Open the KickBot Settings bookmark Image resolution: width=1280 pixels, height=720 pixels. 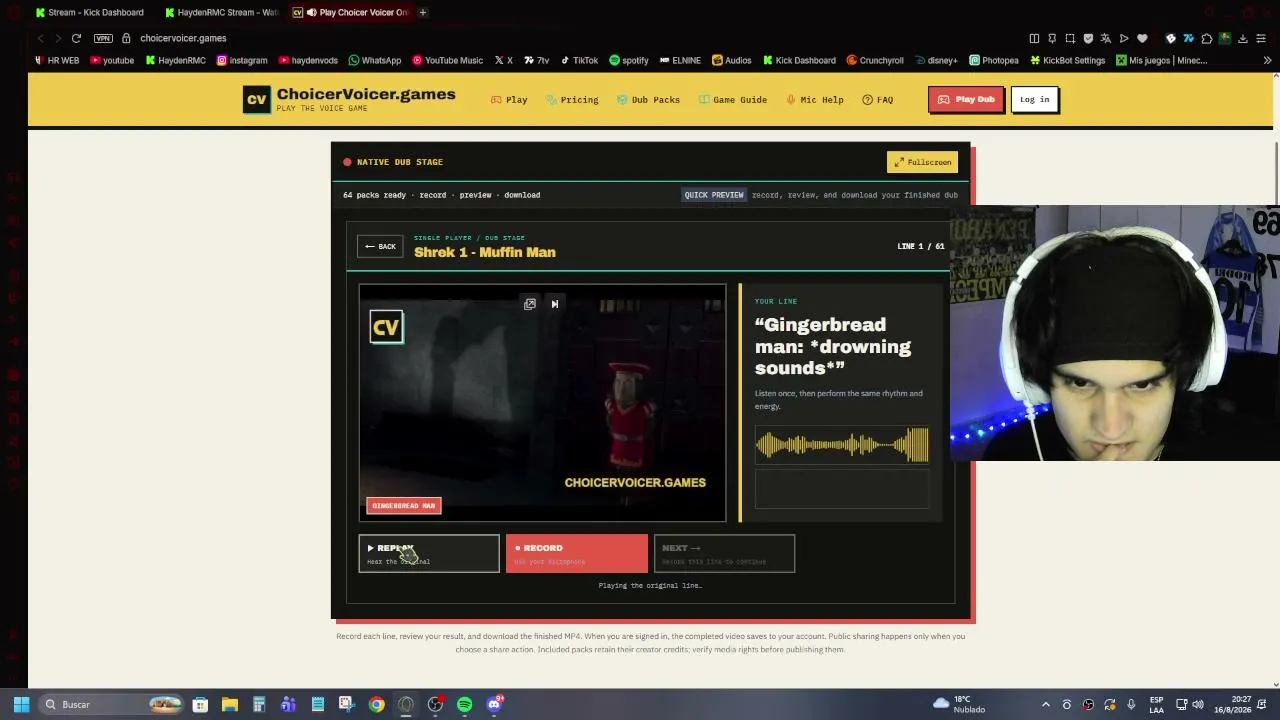[1067, 60]
